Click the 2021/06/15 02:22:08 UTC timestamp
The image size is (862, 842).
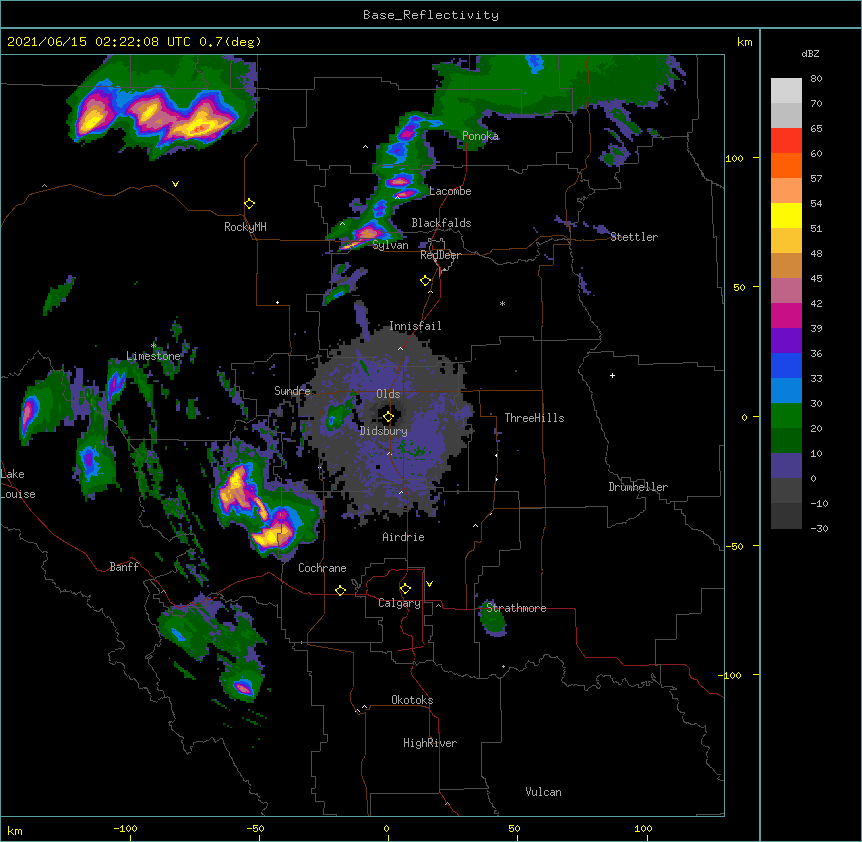click(x=98, y=42)
